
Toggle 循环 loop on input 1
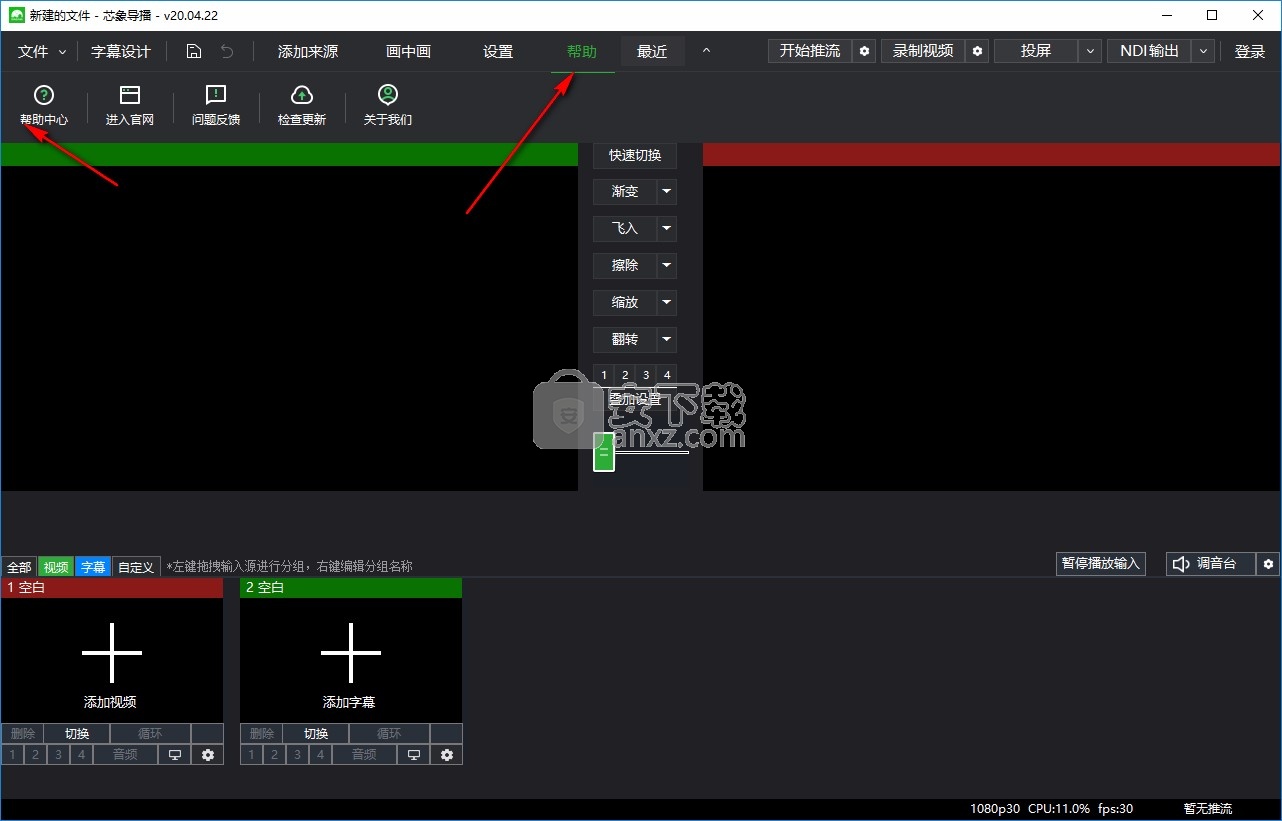[x=150, y=734]
